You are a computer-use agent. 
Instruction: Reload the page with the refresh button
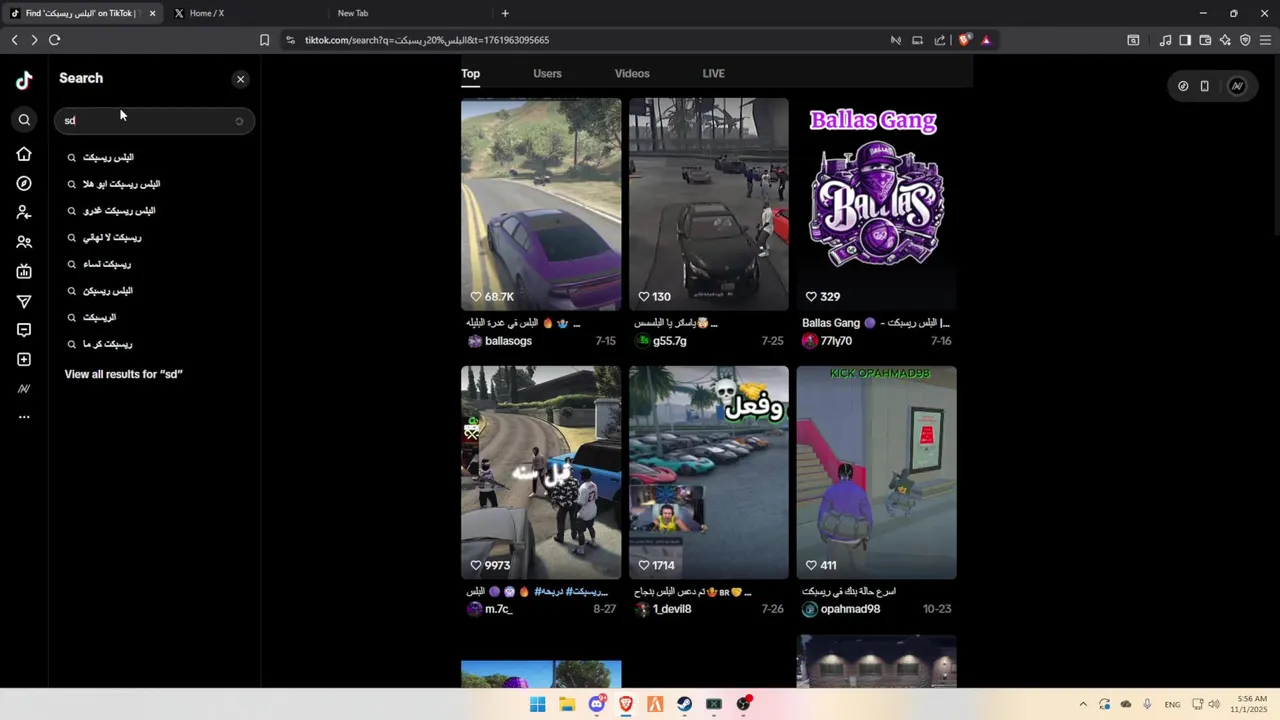[55, 40]
